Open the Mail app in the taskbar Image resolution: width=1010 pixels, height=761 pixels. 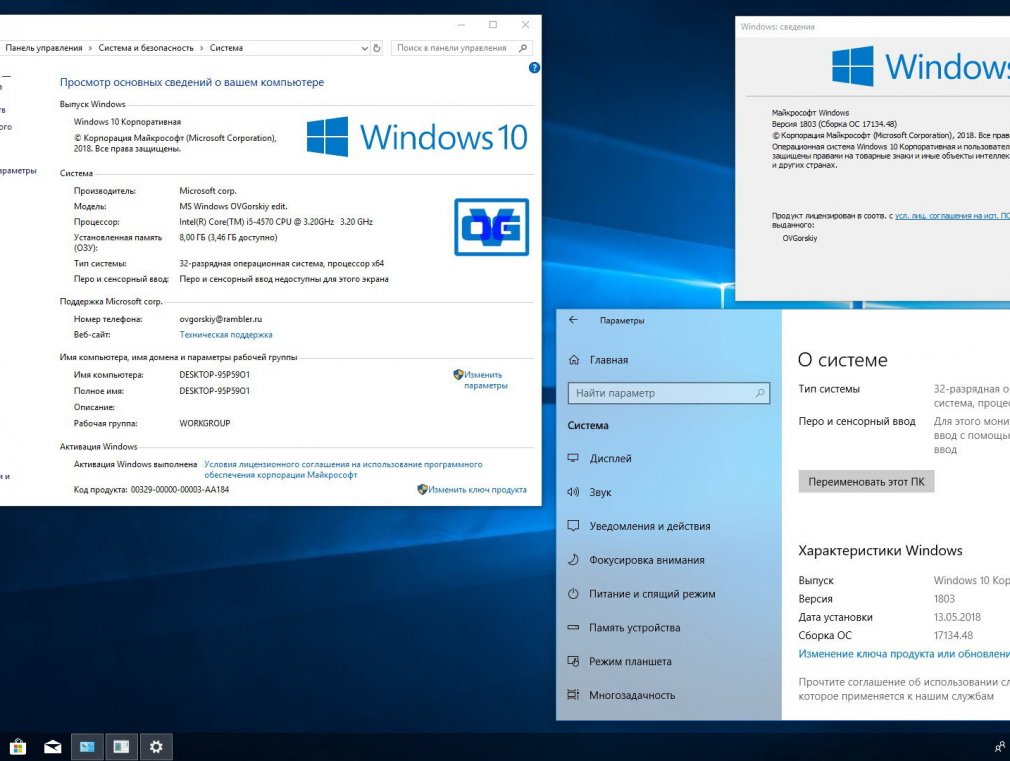52,746
